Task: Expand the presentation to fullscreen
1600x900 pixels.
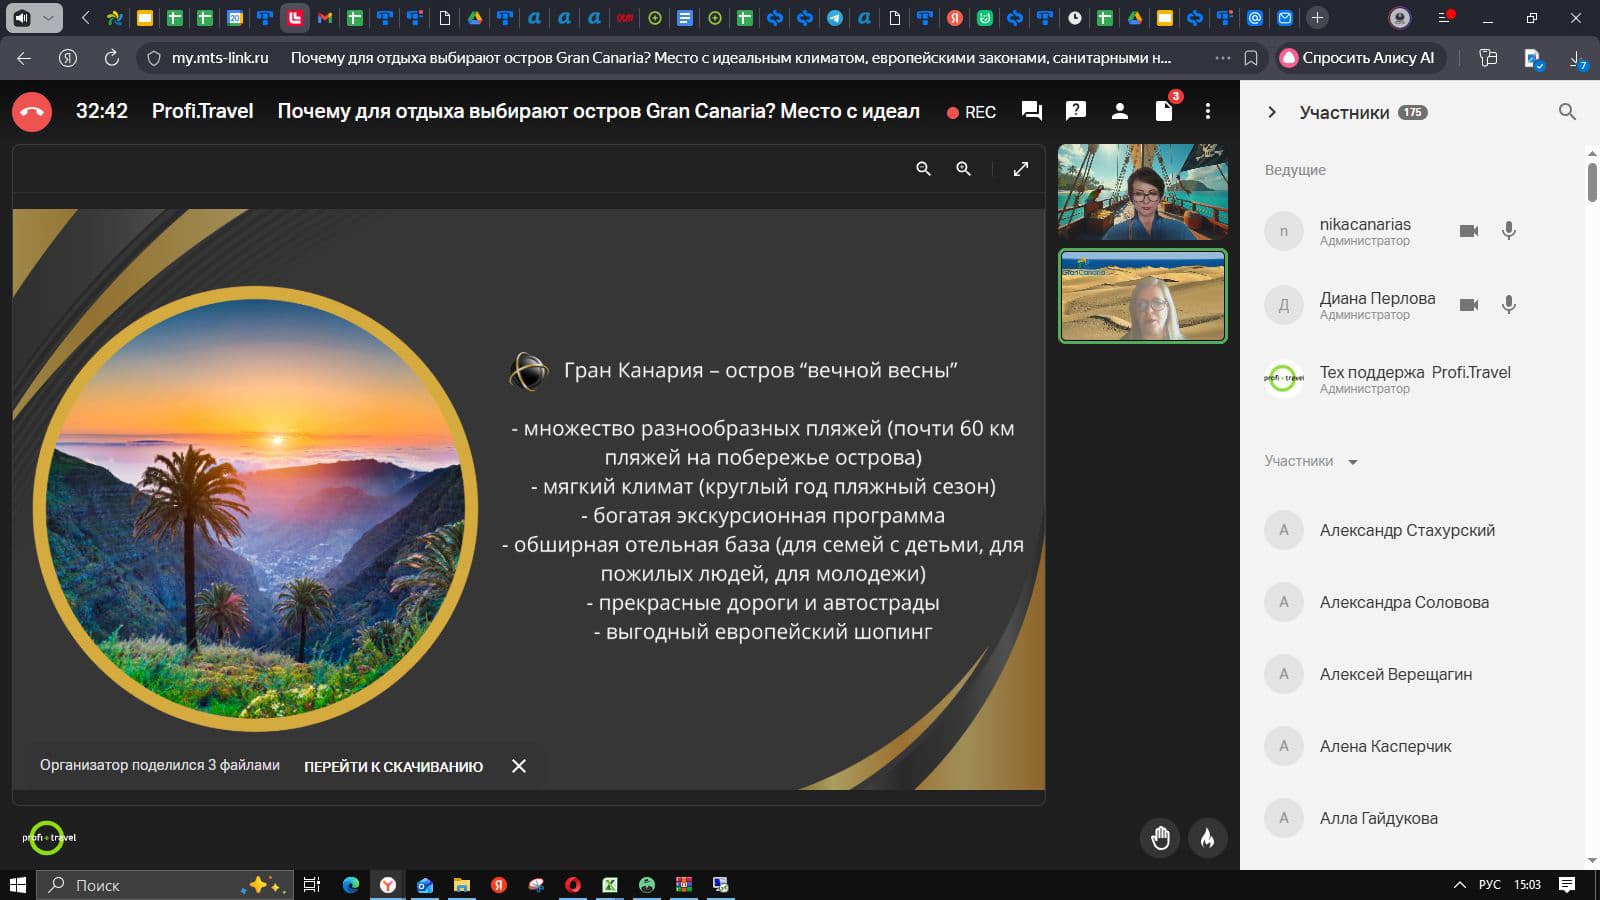Action: point(1020,169)
